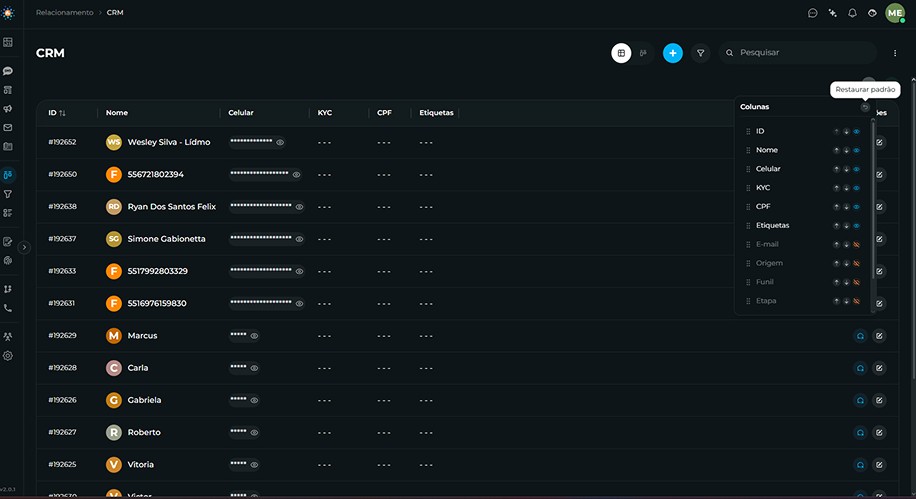Expand the left sidebar with the chevron
The height and width of the screenshot is (499, 916).
(x=24, y=247)
